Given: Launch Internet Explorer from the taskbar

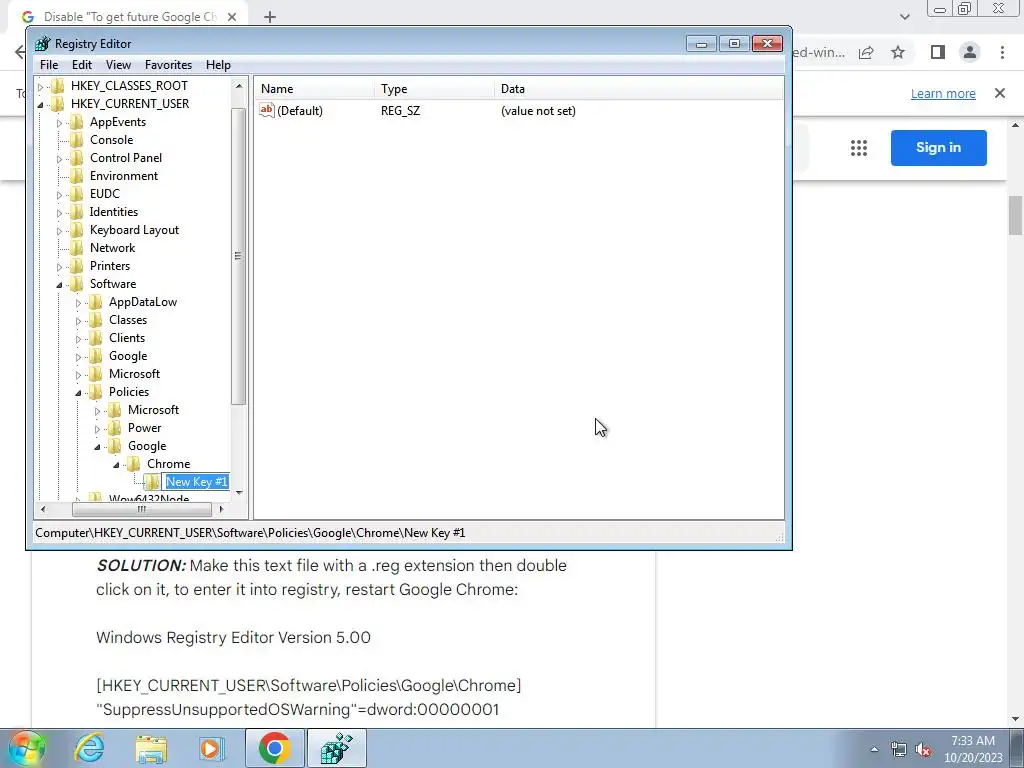Looking at the screenshot, I should pos(89,748).
